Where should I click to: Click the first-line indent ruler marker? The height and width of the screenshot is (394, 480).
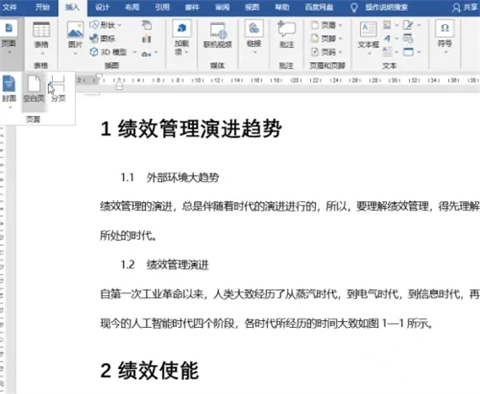(99, 76)
